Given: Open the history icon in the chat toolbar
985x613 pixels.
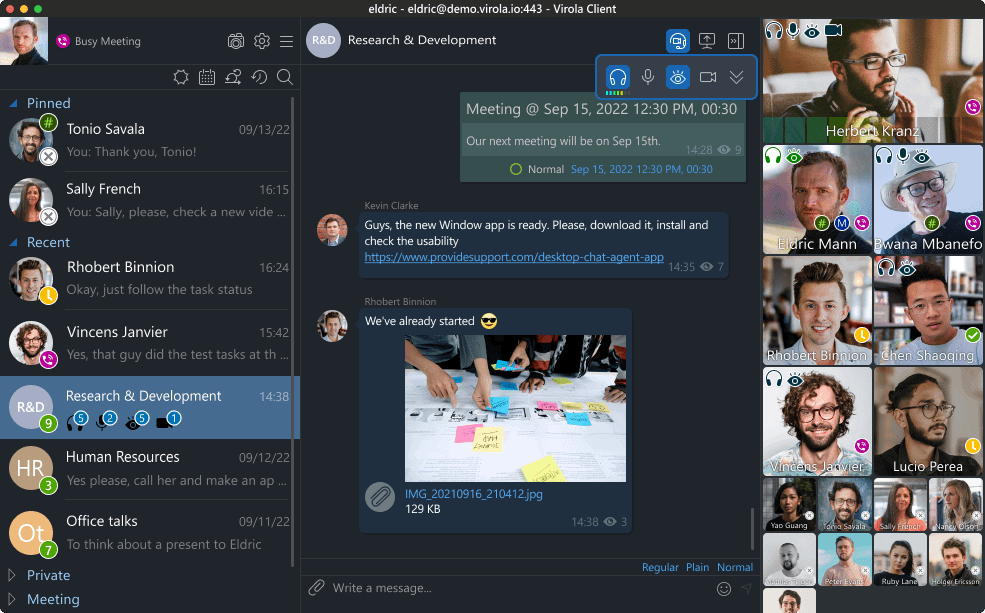Looking at the screenshot, I should tap(260, 76).
